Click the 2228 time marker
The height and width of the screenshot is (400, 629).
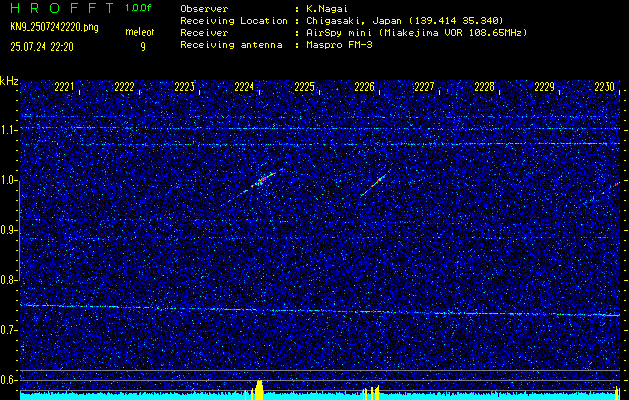[x=484, y=87]
